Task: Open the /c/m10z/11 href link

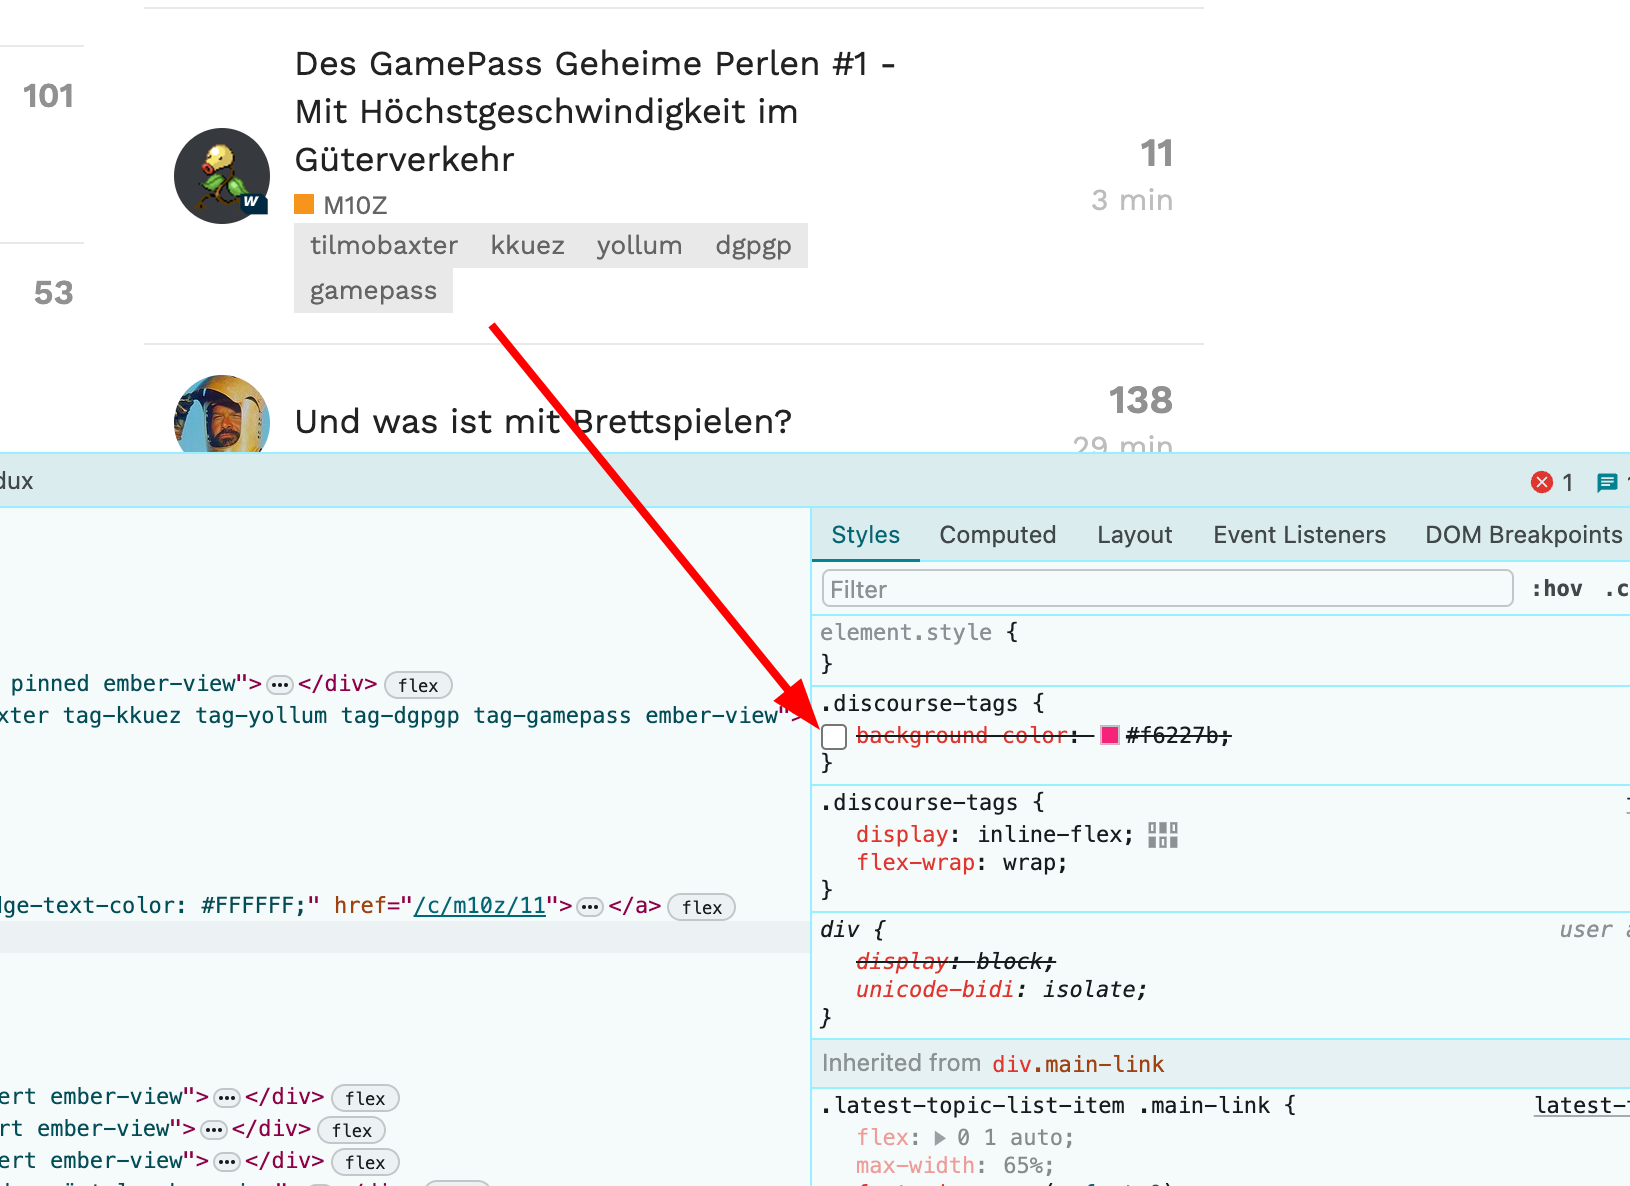Action: pos(480,906)
